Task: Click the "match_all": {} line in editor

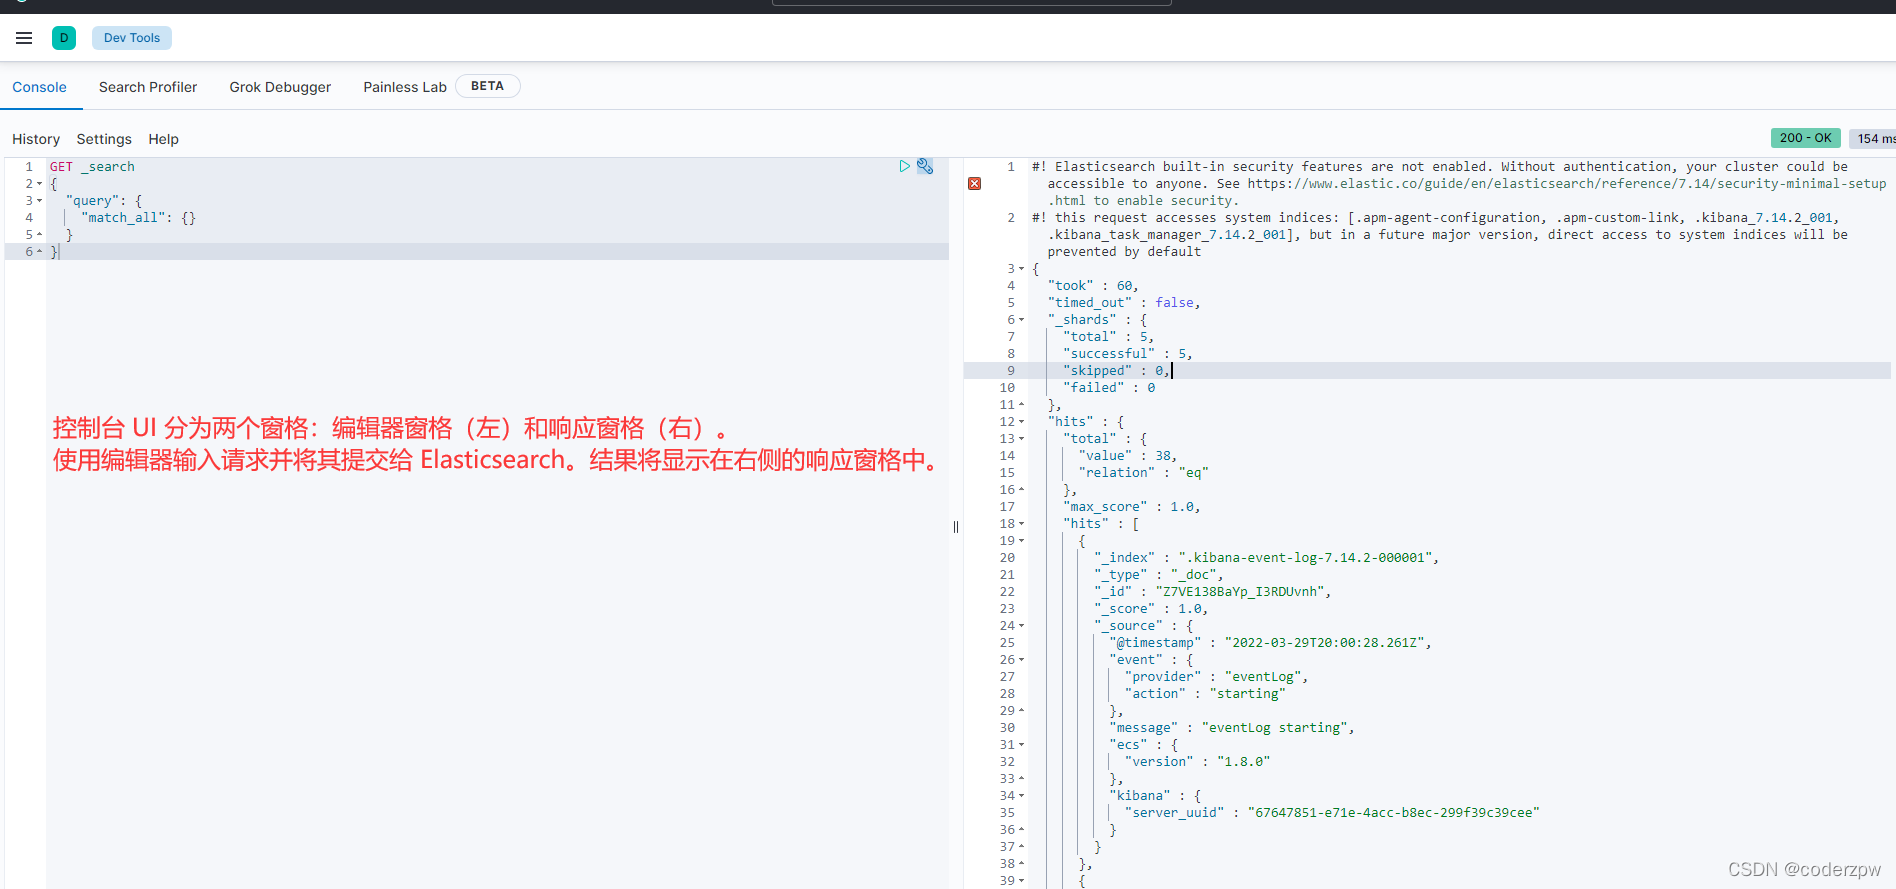Action: (139, 218)
